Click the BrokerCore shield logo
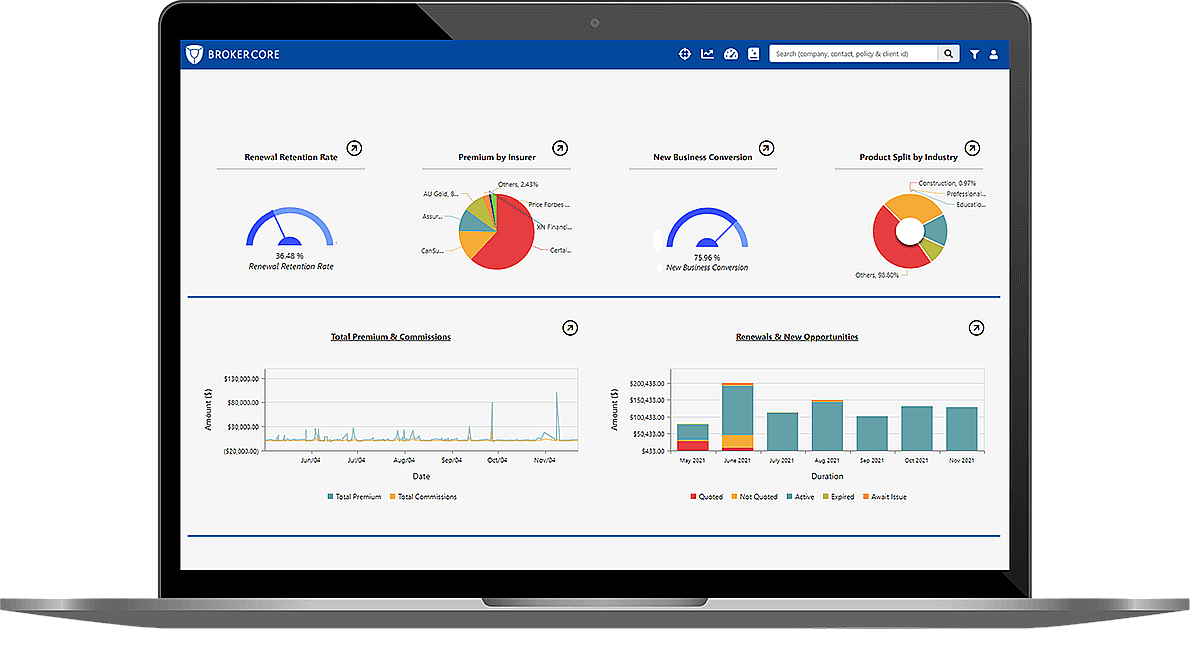 (194, 54)
